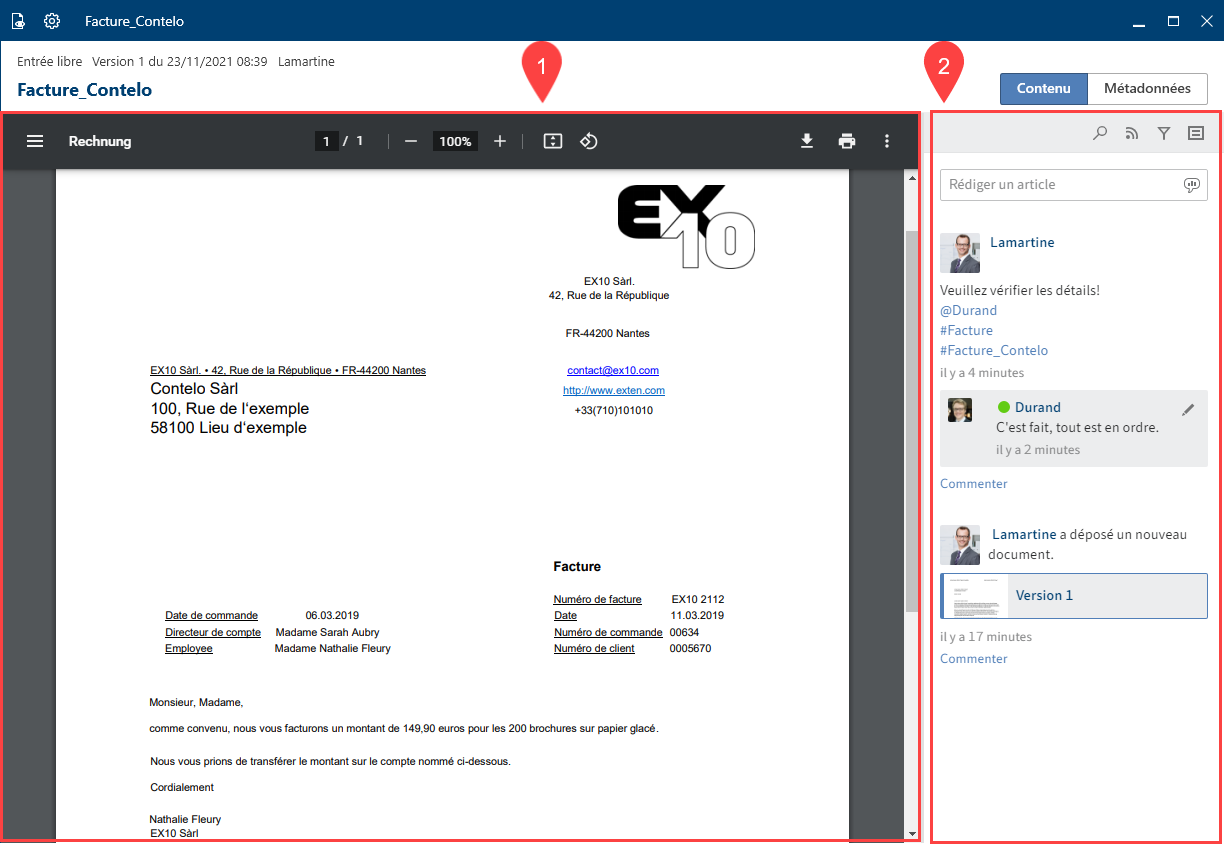Click the first Commenter link
This screenshot has width=1224, height=844.
[973, 484]
